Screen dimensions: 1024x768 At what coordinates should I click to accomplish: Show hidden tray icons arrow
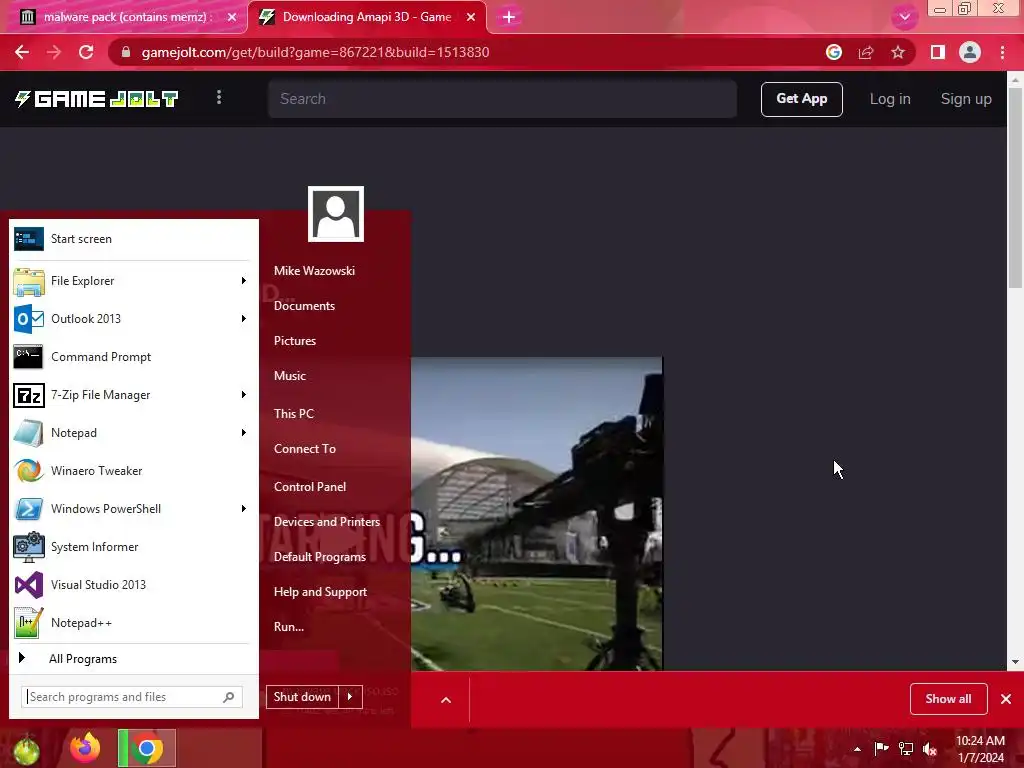point(857,749)
